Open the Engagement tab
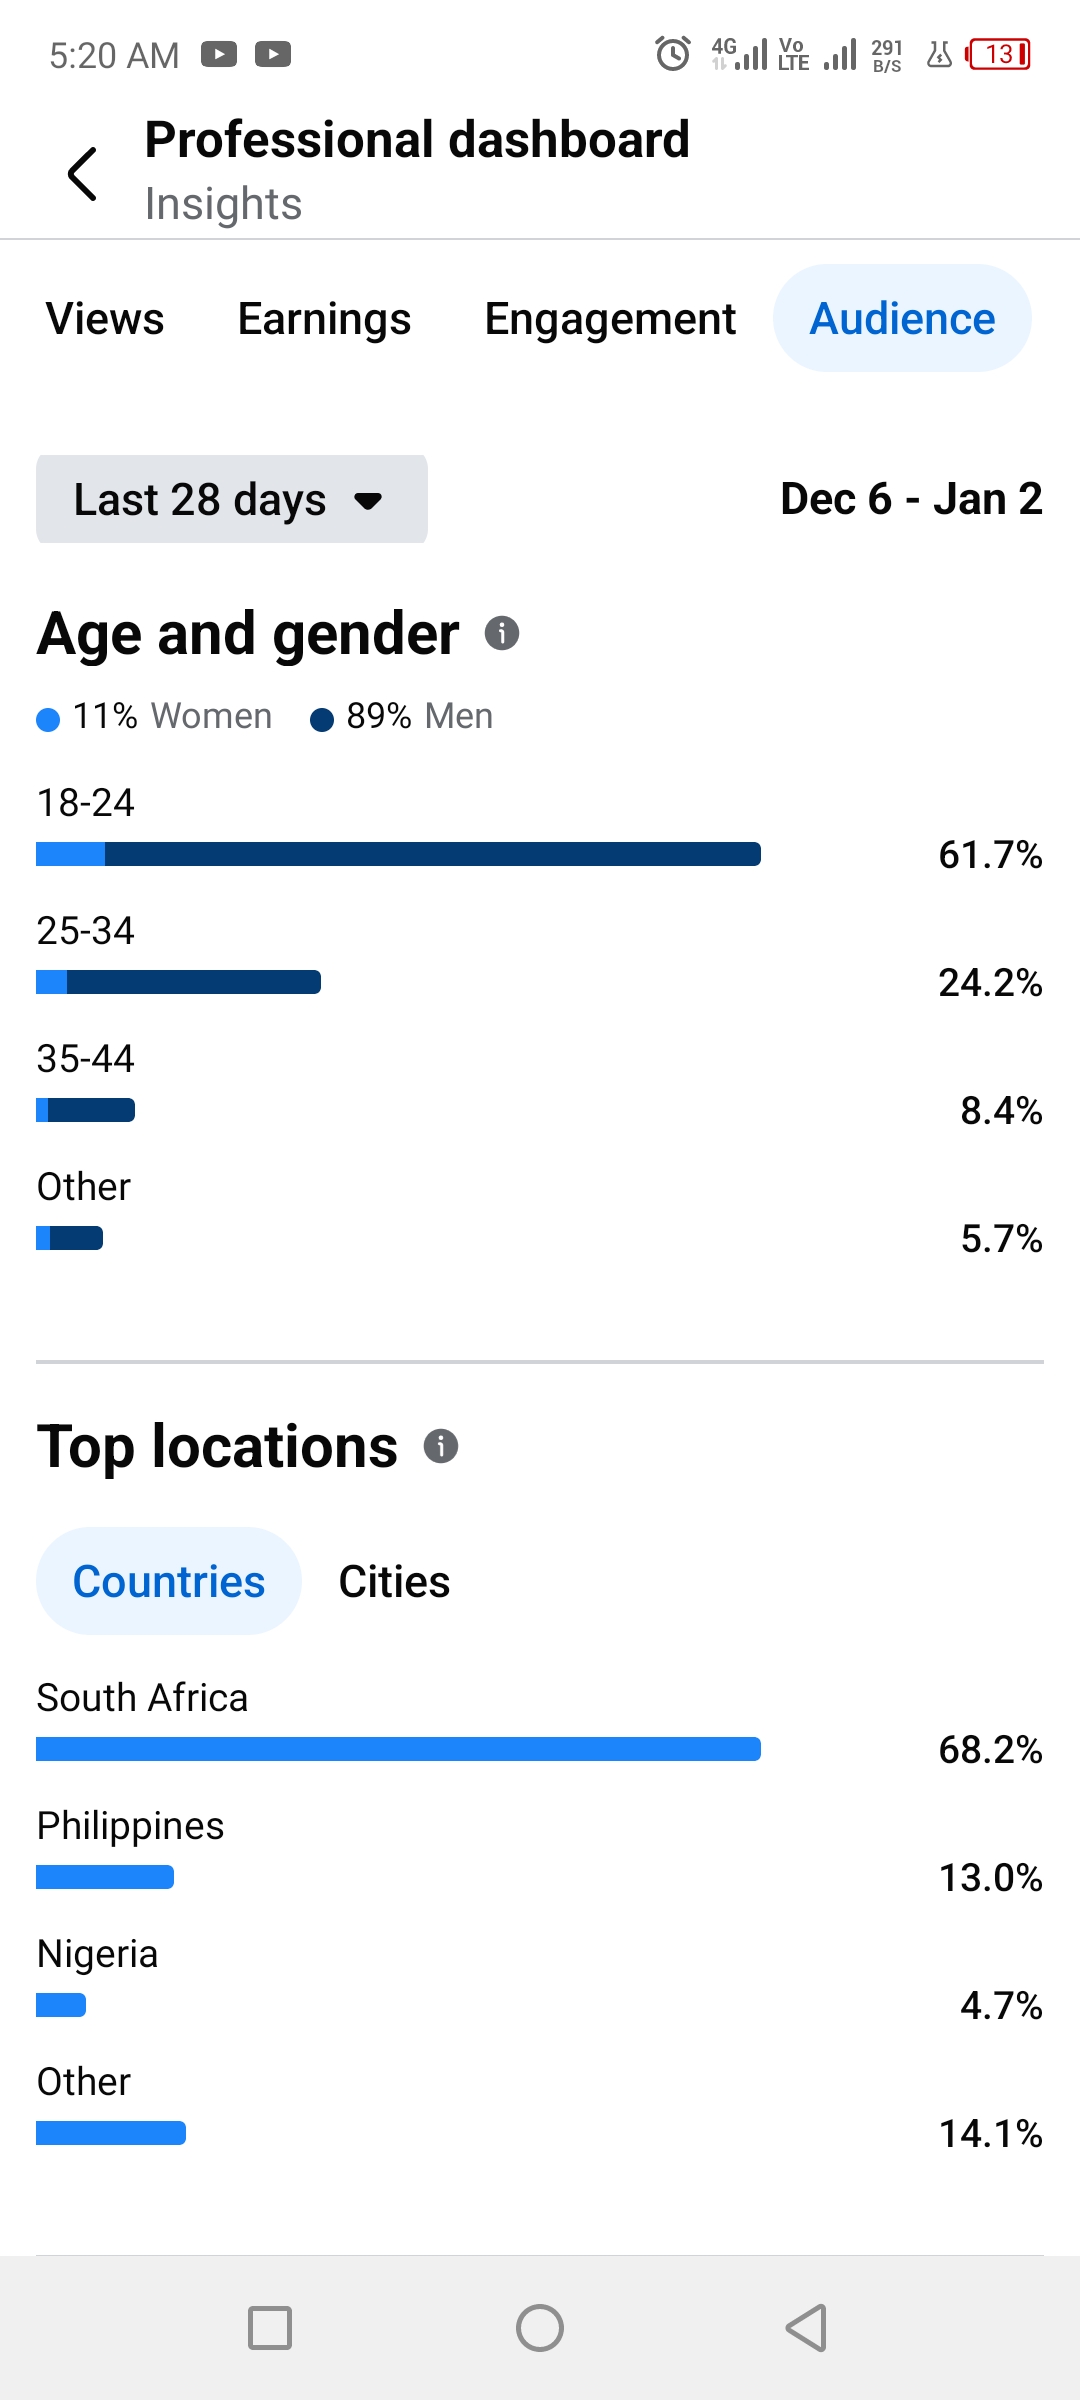1080x2400 pixels. pos(610,319)
